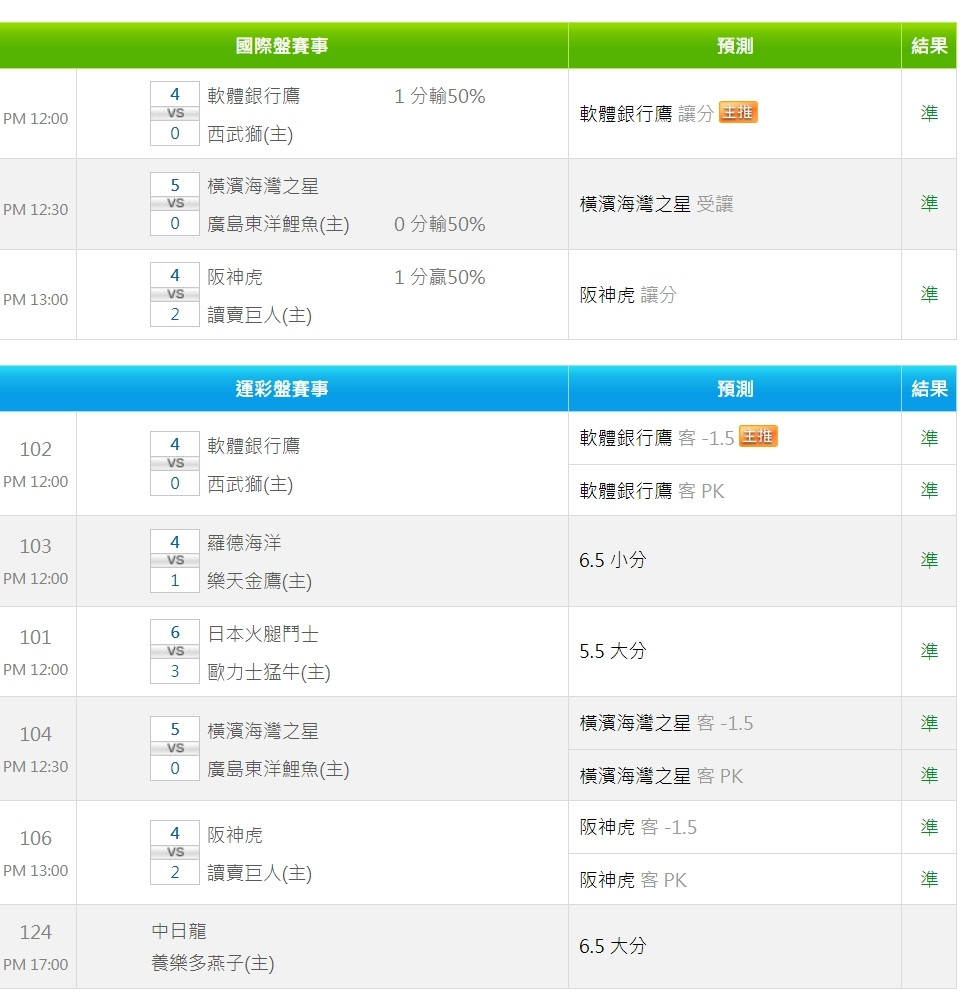Select 養樂多燕子(主) team name
This screenshot has width=967, height=994.
tap(212, 964)
